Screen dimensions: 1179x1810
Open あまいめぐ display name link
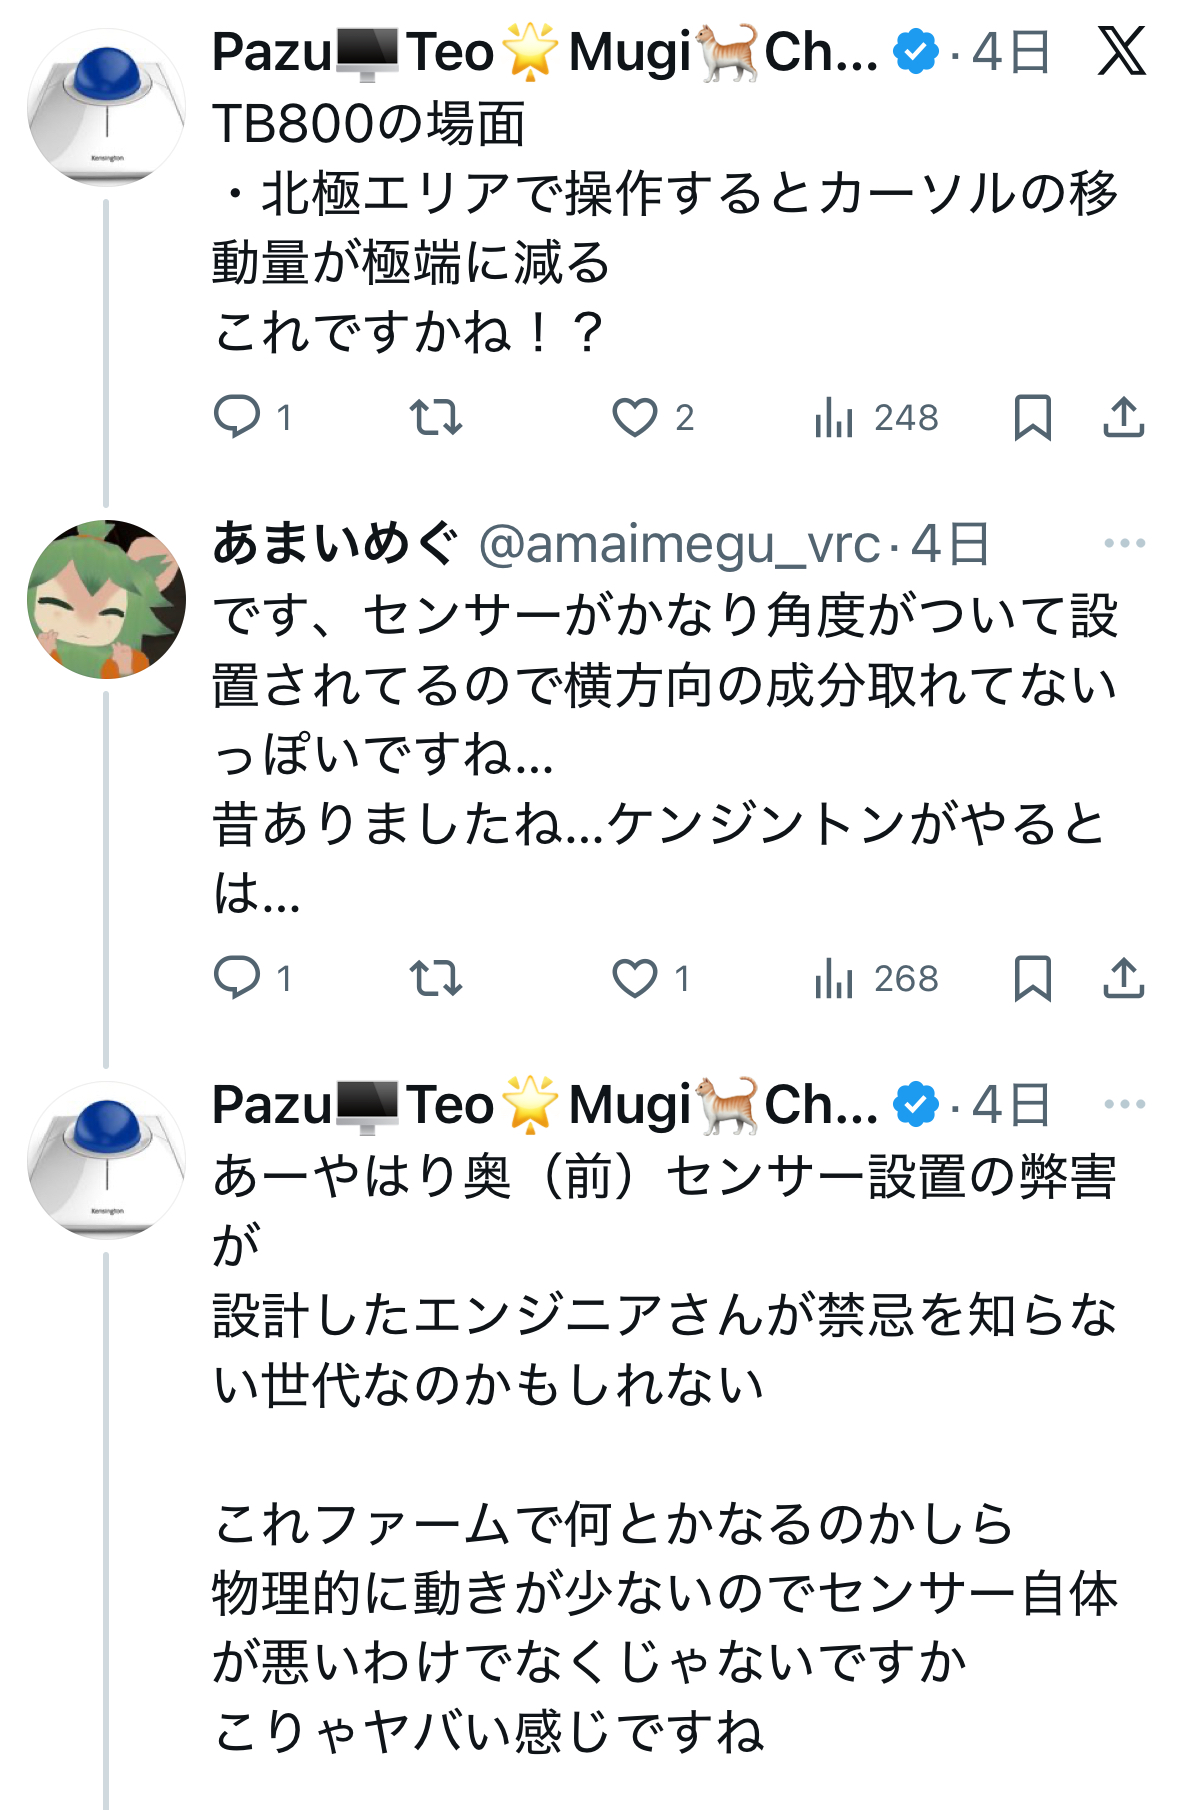335,545
